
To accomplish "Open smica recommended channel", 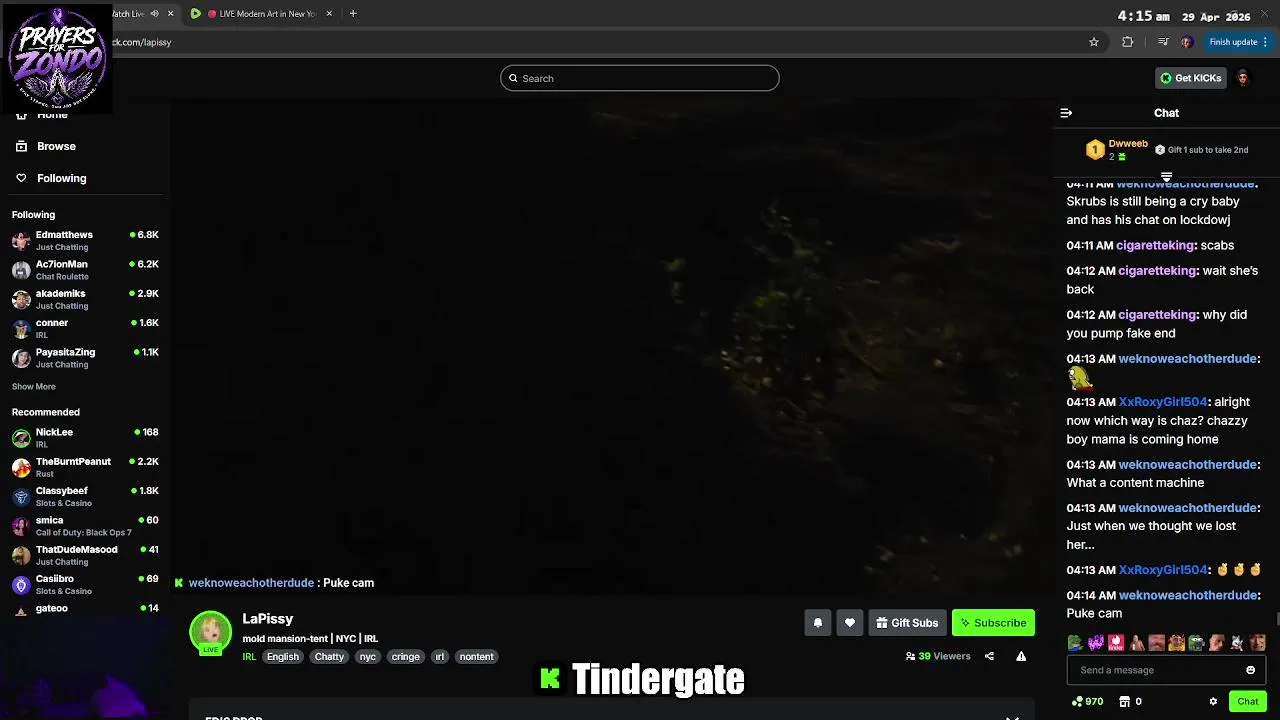I will click(85, 526).
